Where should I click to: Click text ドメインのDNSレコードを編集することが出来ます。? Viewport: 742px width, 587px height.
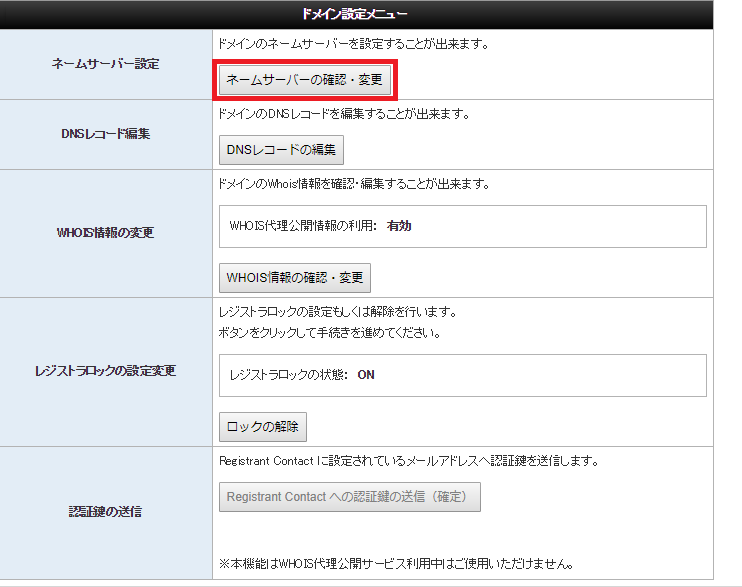click(x=344, y=114)
